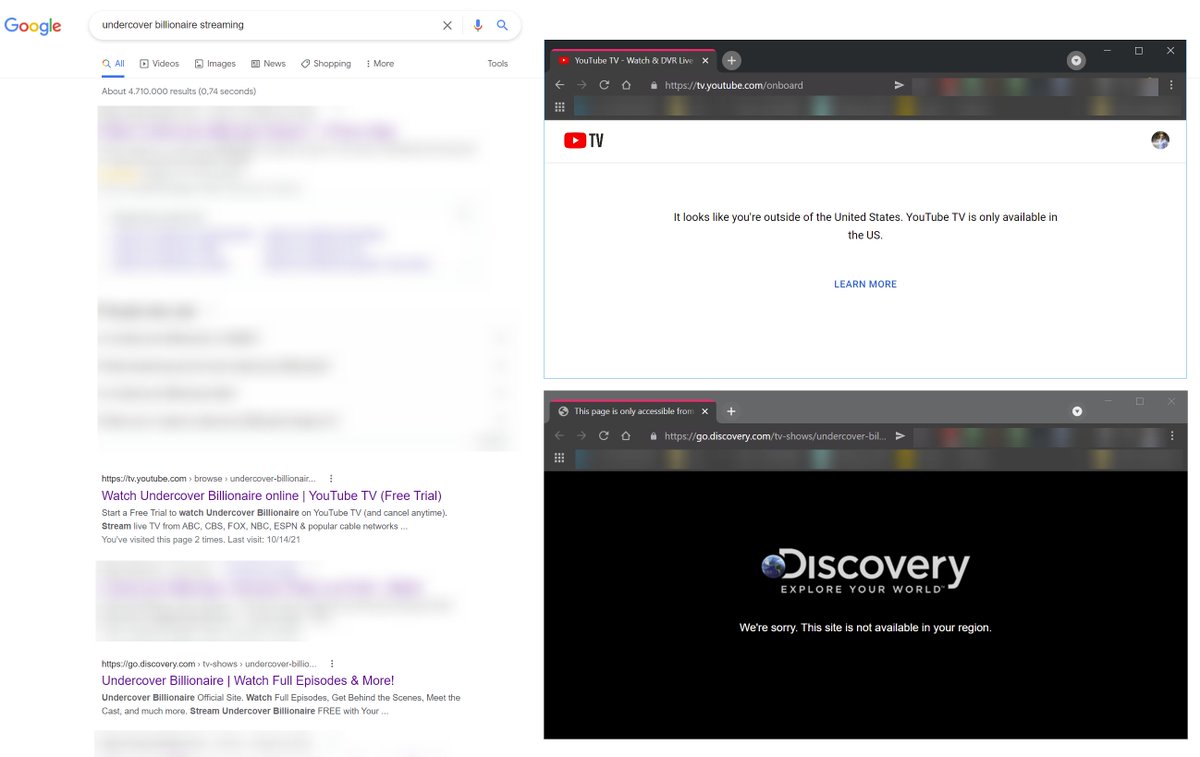Open the options menu beside go.discovery.com result
Viewport: 1200px width, 757px height.
[331, 664]
